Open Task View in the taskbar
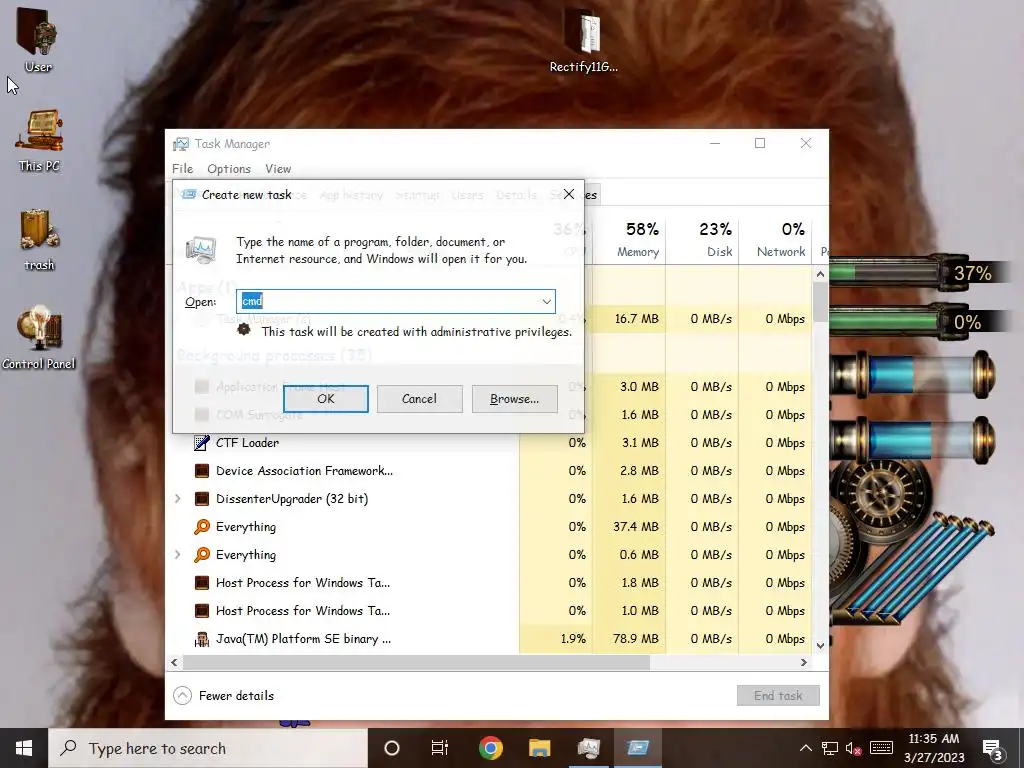Image resolution: width=1024 pixels, height=768 pixels. click(x=440, y=748)
